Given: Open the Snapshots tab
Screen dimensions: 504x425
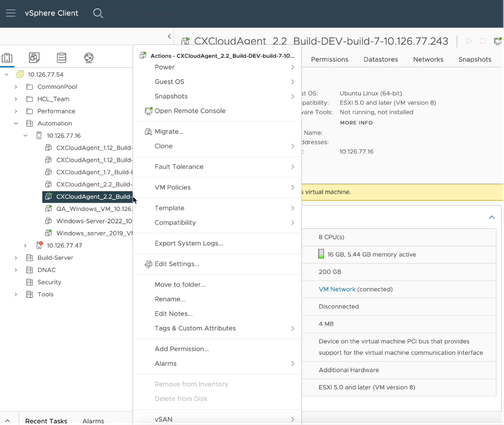Looking at the screenshot, I should click(x=475, y=59).
